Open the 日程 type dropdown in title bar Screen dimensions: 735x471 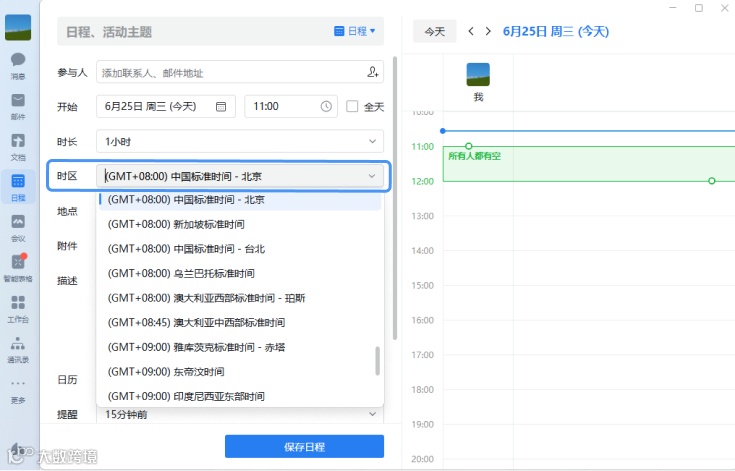click(354, 31)
